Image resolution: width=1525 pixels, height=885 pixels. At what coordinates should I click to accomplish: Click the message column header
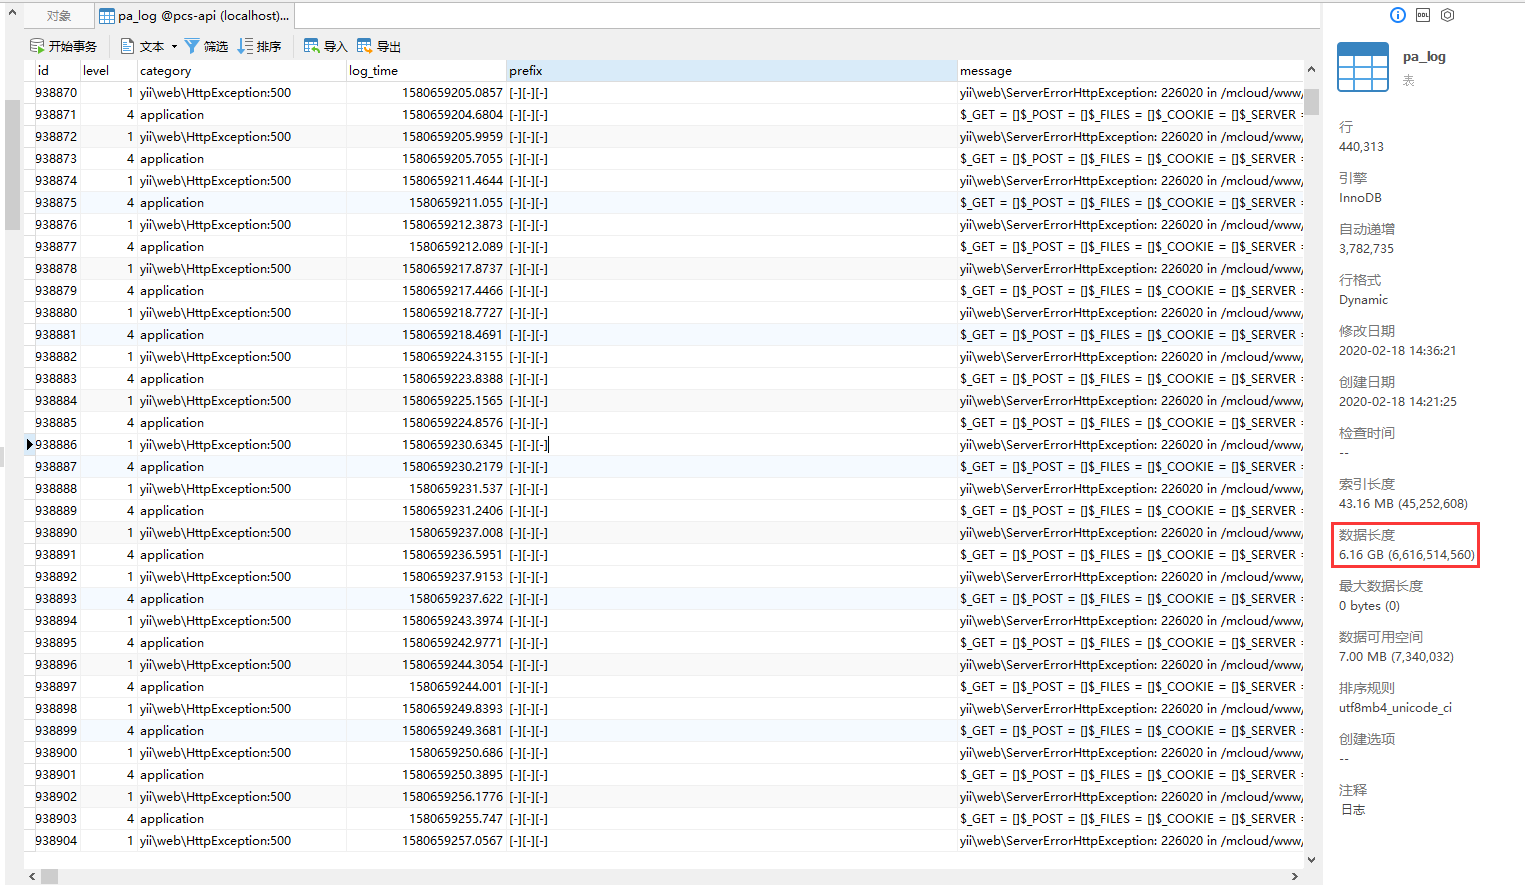pos(1130,71)
